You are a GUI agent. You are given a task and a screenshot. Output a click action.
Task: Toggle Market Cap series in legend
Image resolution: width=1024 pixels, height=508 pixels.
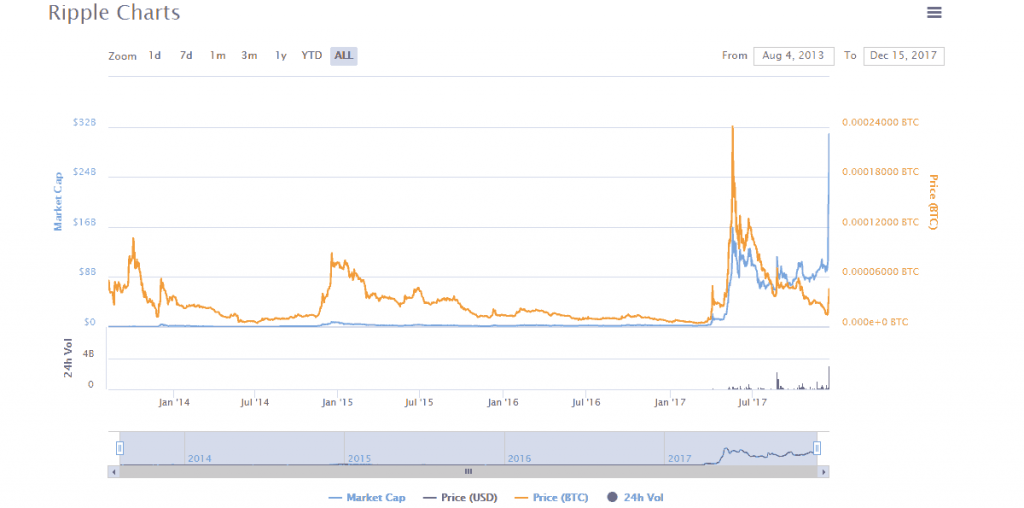(x=368, y=498)
